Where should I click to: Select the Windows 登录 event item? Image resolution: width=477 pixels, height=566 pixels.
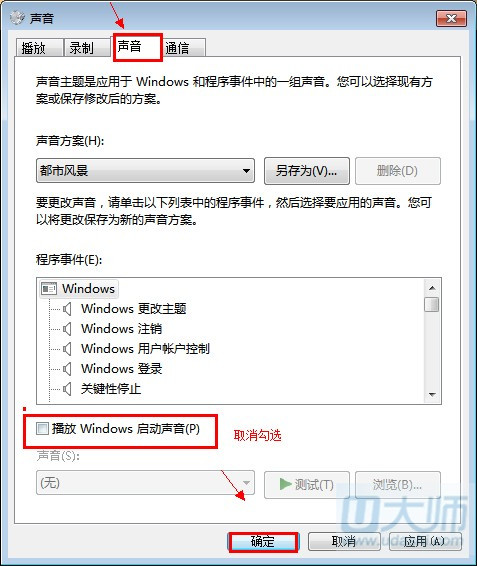121,369
